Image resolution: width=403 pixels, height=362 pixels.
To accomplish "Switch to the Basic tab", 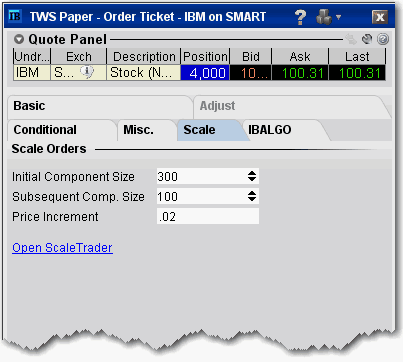I will point(99,106).
